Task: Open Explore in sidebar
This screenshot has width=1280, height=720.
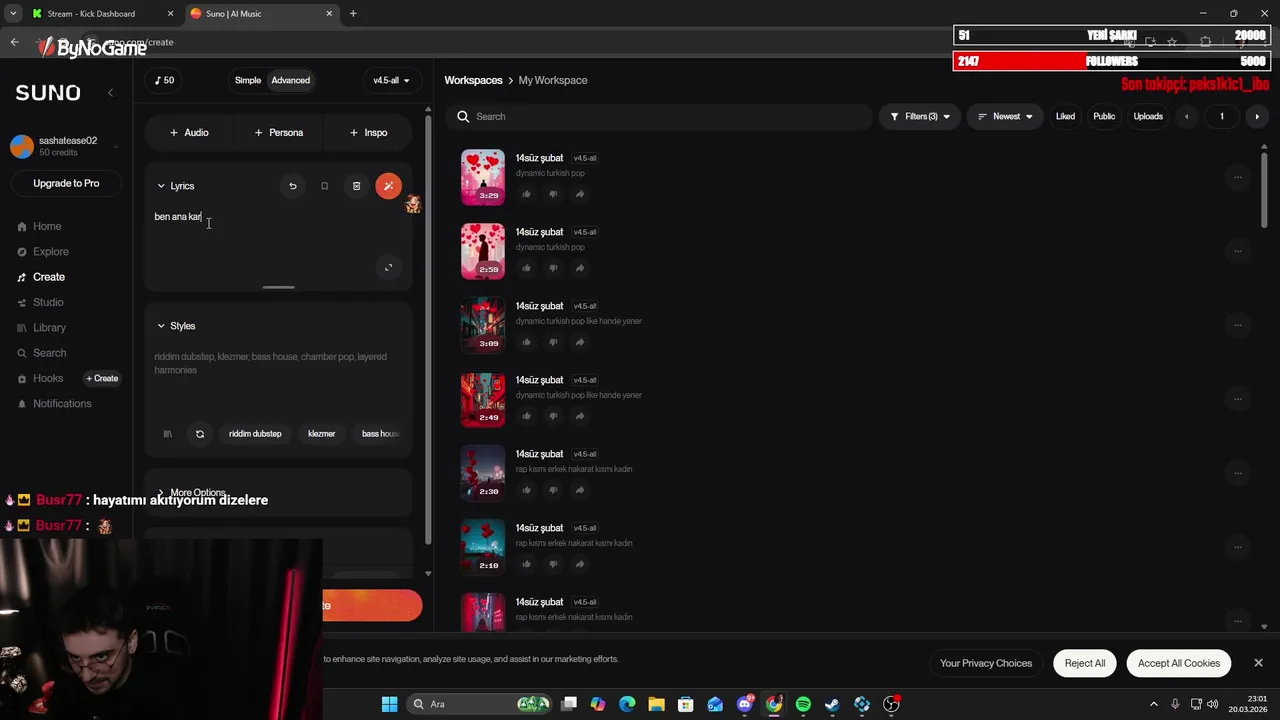Action: pos(50,252)
